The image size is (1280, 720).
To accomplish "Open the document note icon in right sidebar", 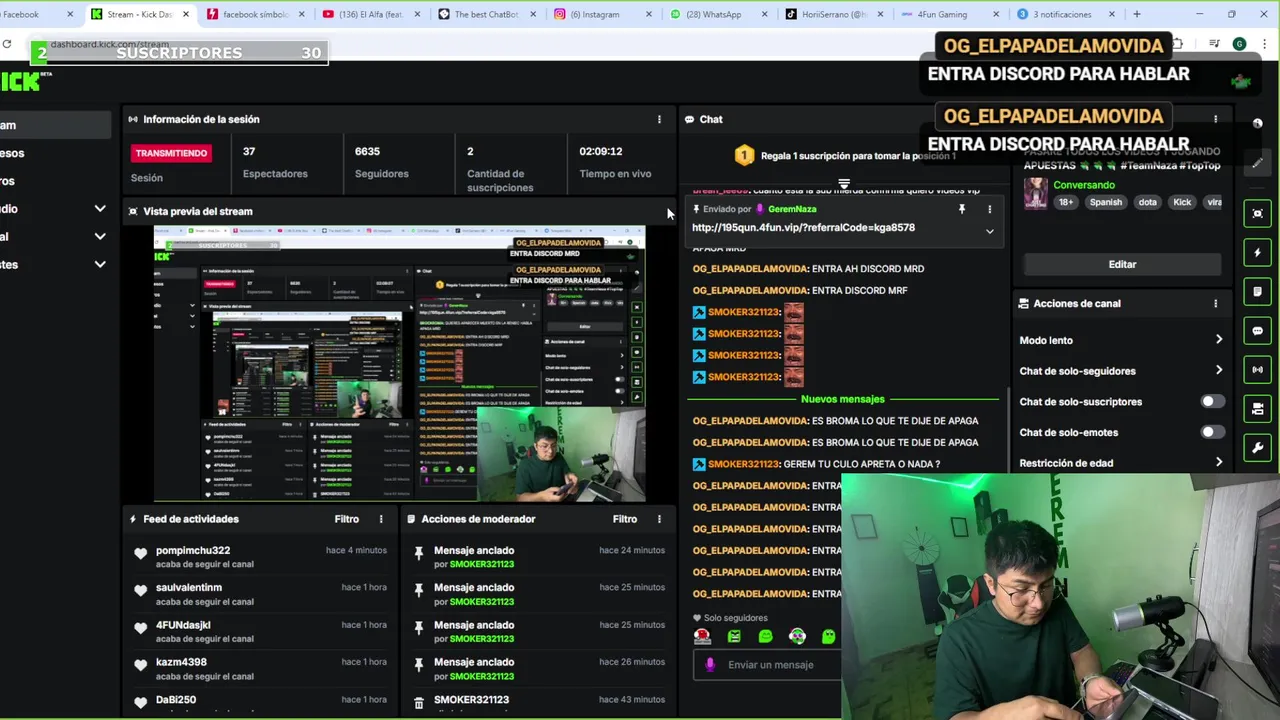I will point(1258,291).
